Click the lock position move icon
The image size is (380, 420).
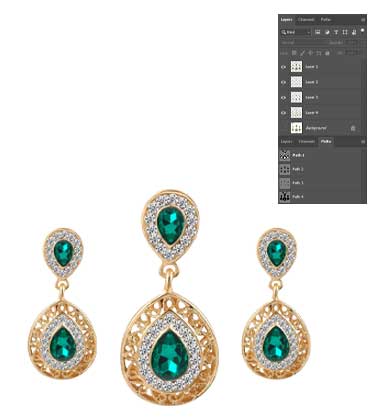[x=310, y=53]
